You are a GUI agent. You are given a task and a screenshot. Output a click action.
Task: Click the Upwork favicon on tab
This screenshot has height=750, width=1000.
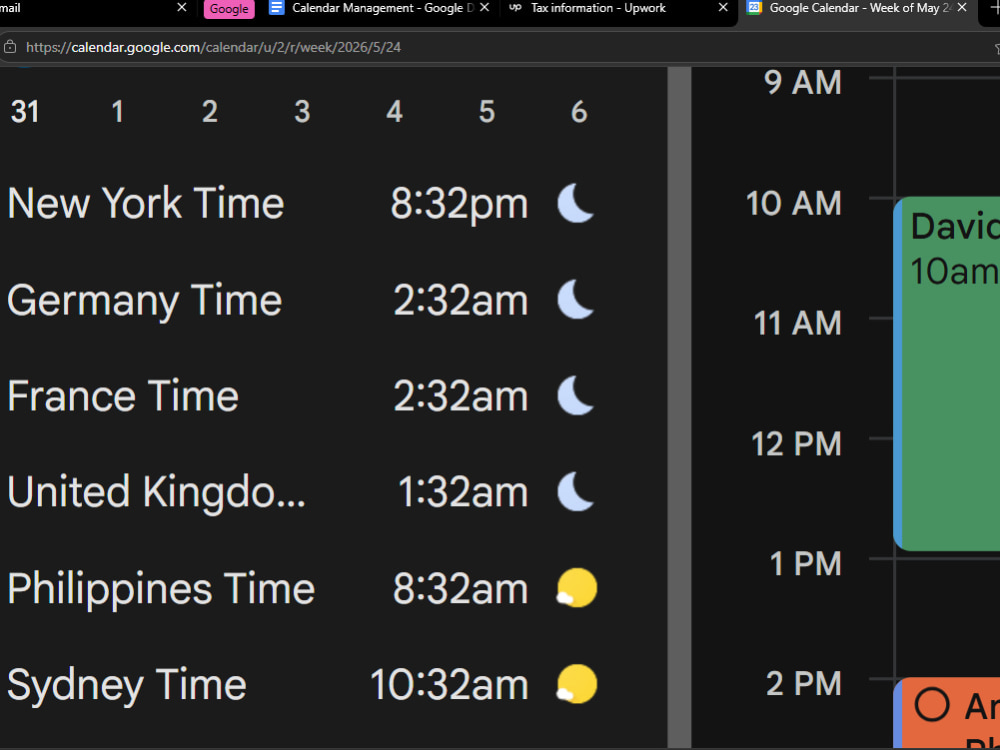[515, 8]
